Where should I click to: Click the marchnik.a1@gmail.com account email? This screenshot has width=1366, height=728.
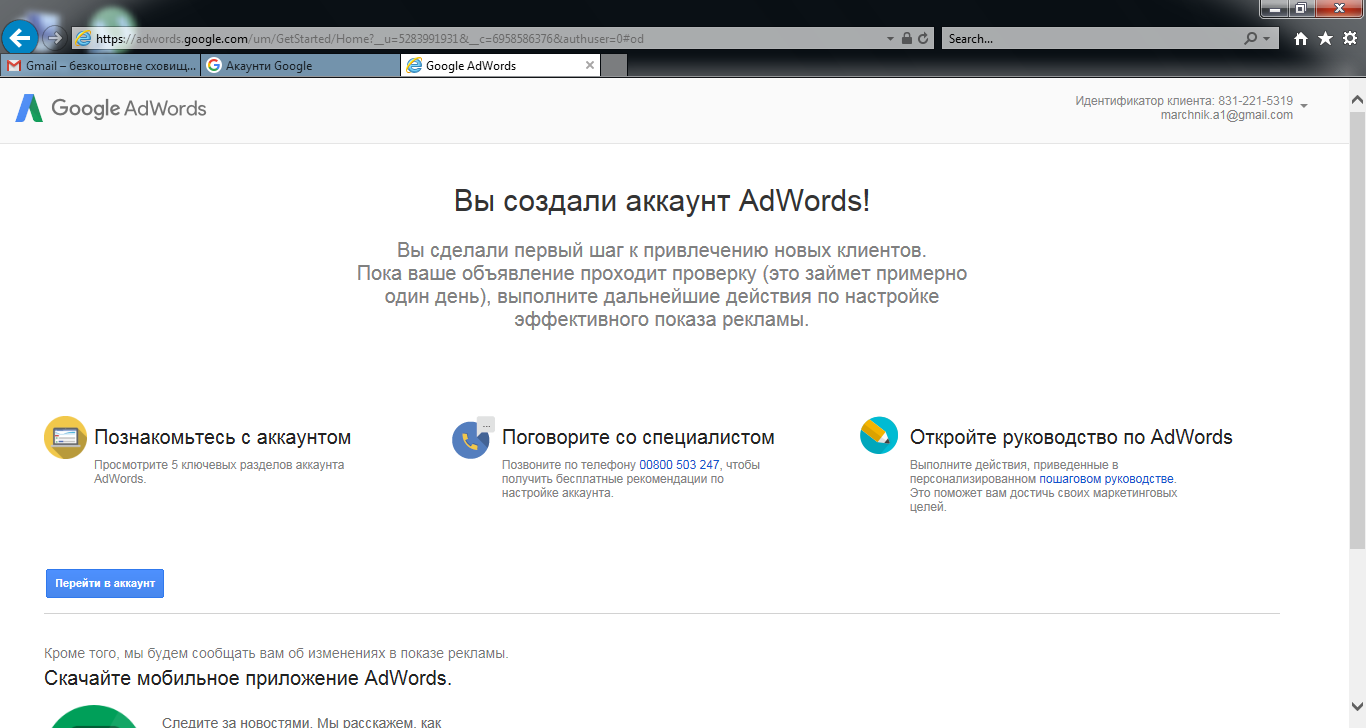pos(1226,115)
